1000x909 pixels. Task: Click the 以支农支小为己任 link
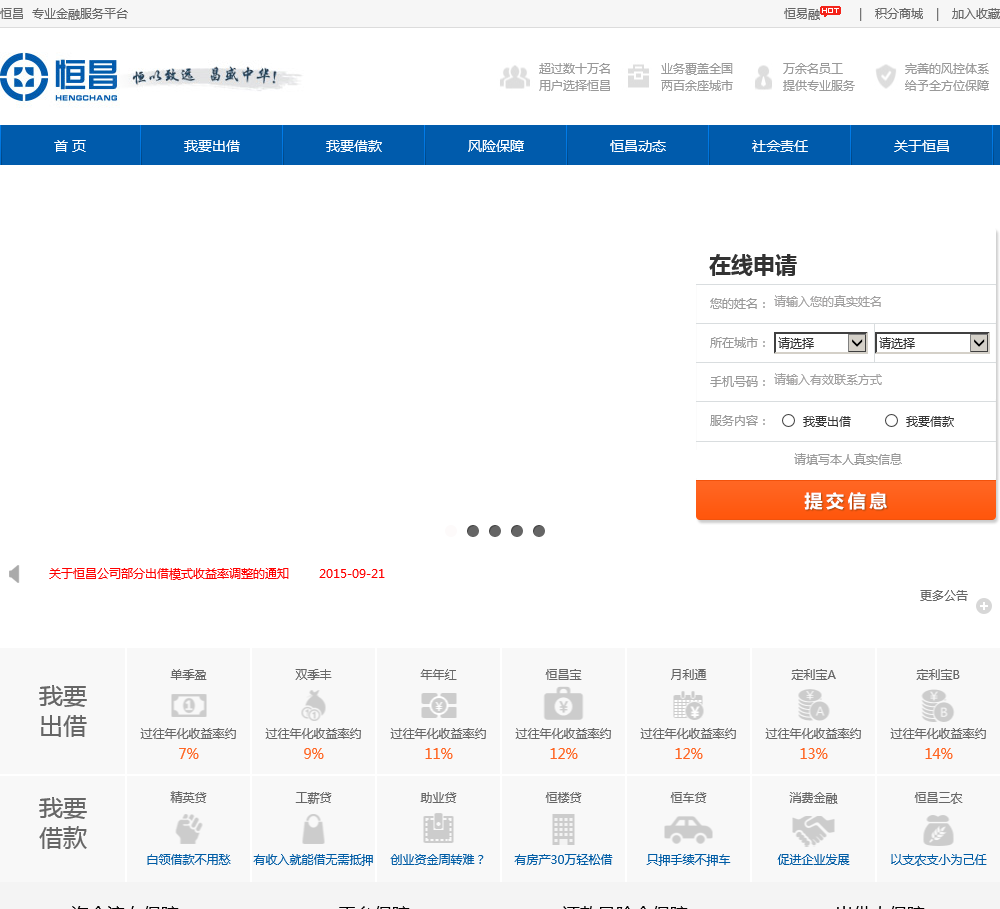pyautogui.click(x=938, y=859)
